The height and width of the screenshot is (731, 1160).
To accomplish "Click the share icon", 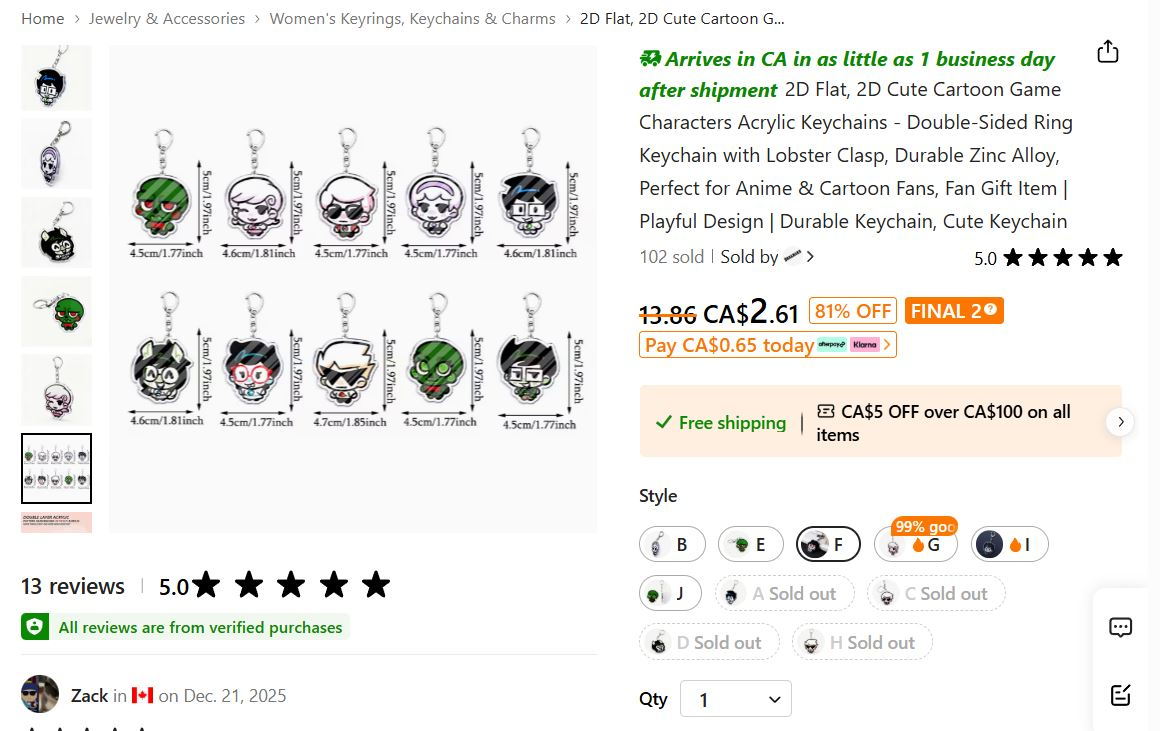I will (x=1107, y=52).
